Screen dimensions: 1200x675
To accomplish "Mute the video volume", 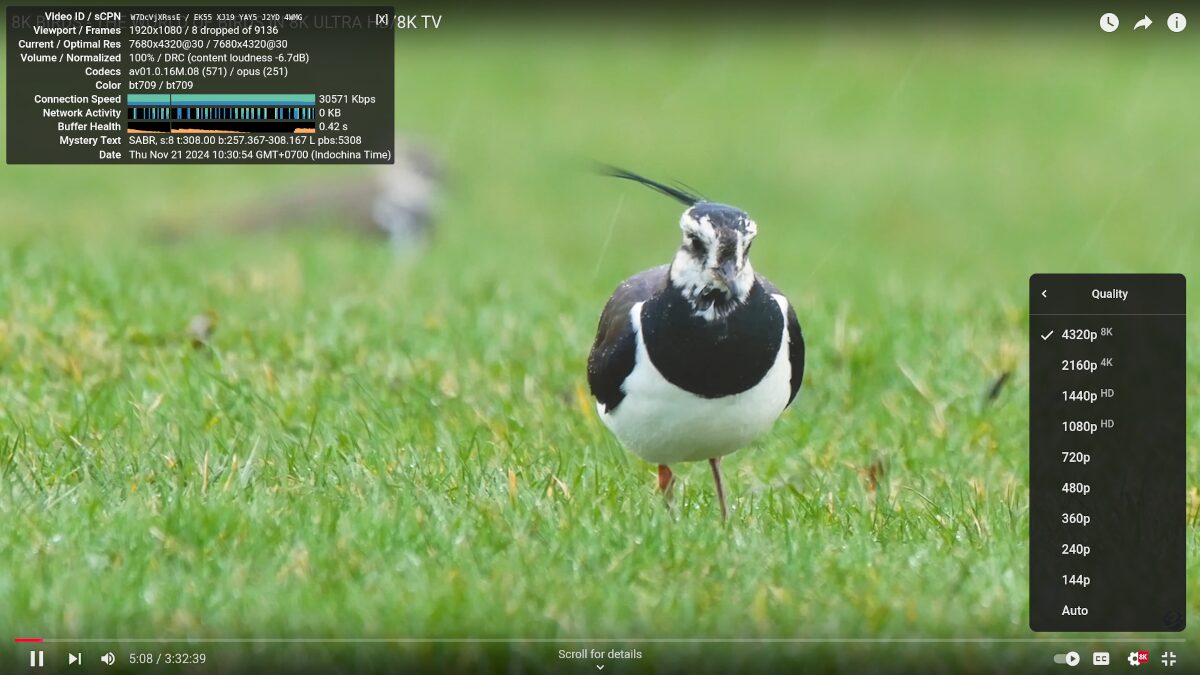I will point(108,658).
